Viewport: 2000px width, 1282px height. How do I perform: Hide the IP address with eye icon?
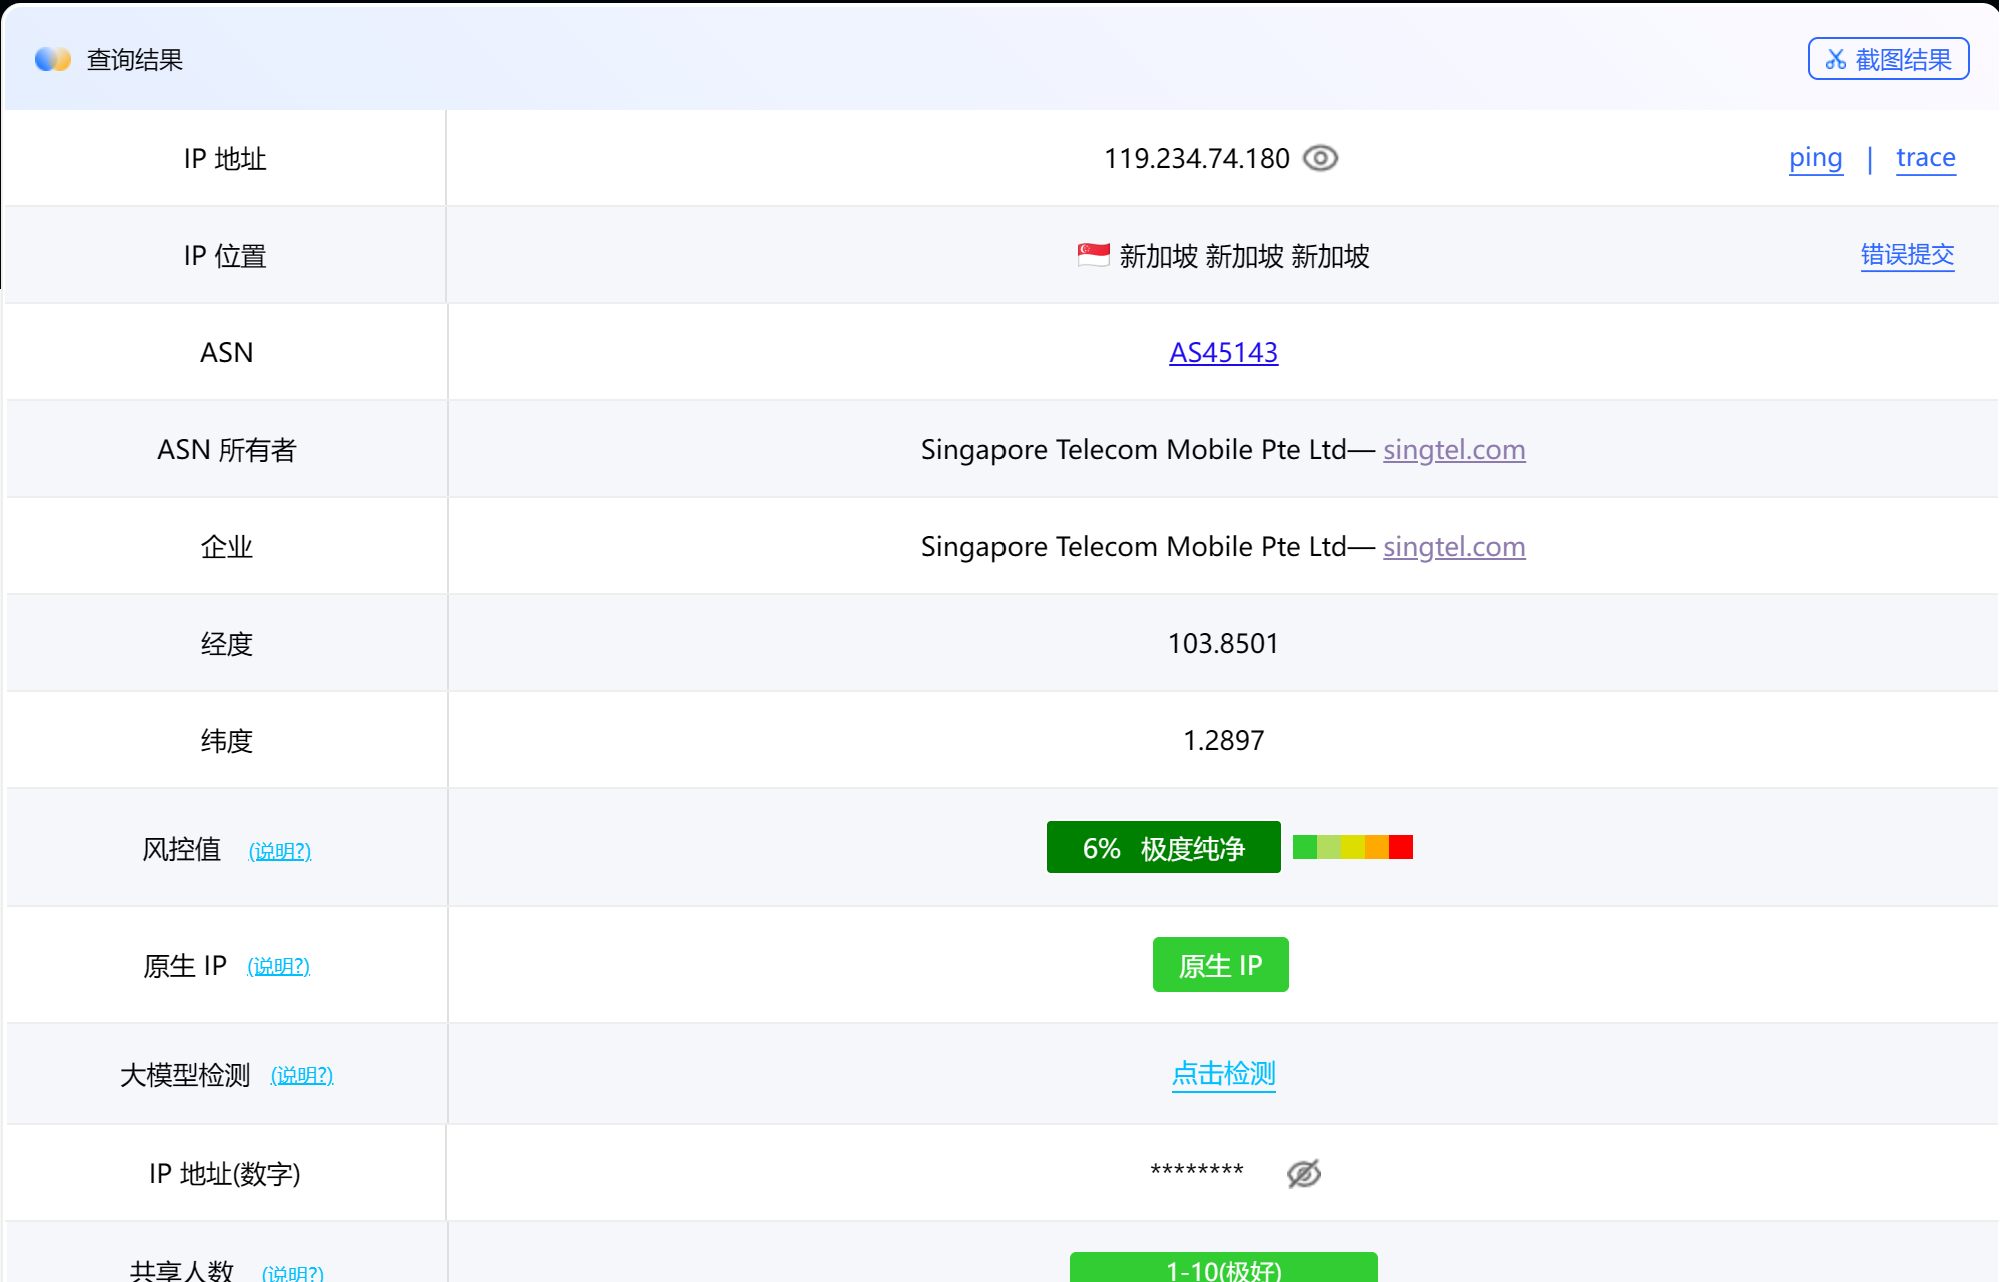tap(1320, 158)
